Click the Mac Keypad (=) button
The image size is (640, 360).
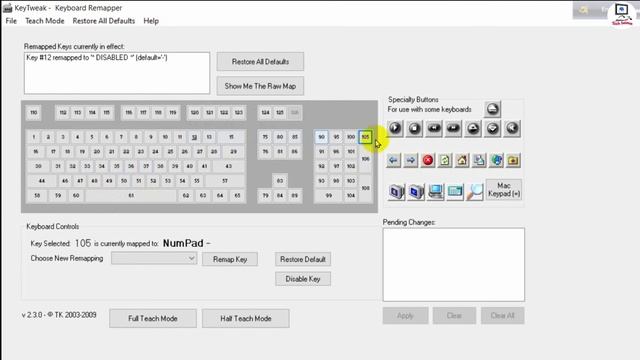point(504,190)
